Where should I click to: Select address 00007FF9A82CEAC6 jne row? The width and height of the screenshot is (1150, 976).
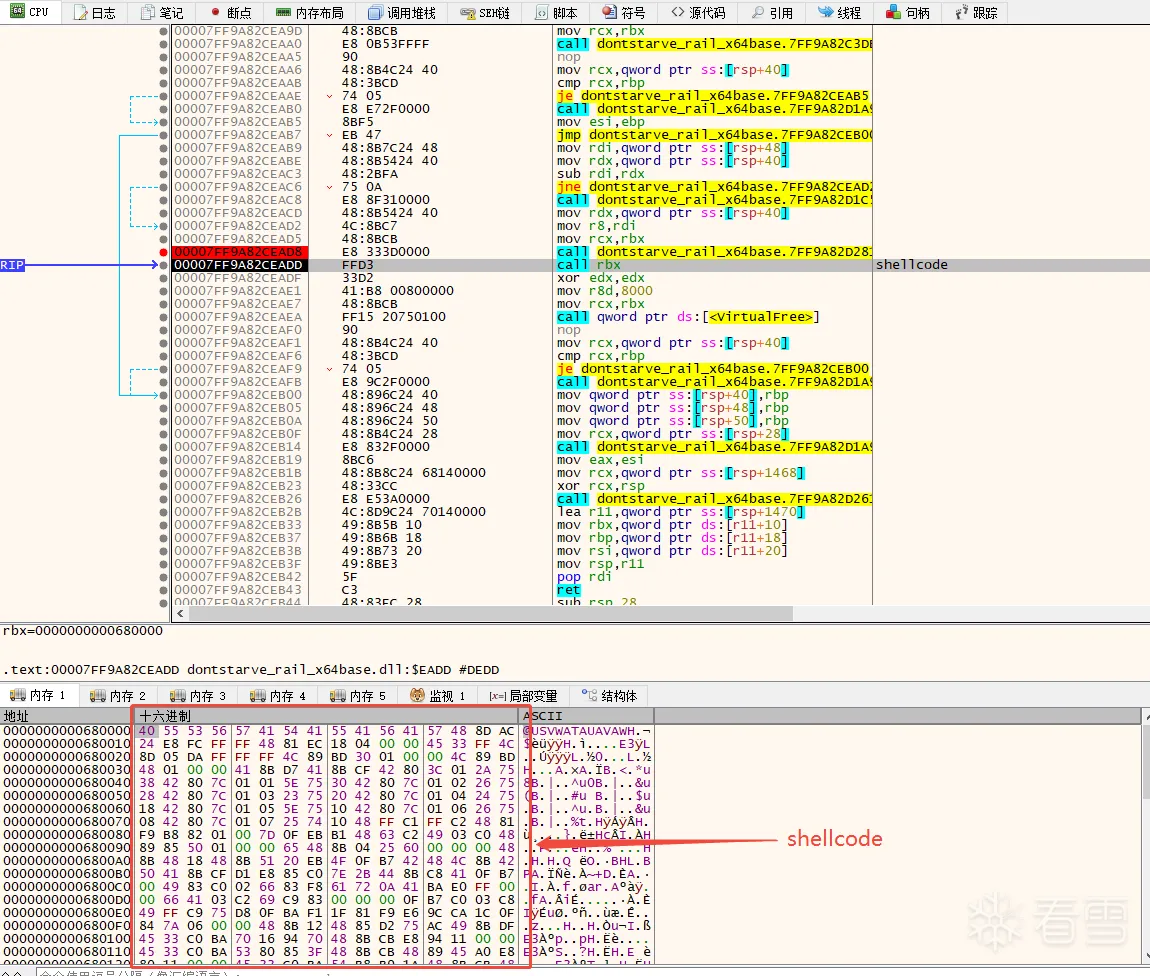coord(238,187)
